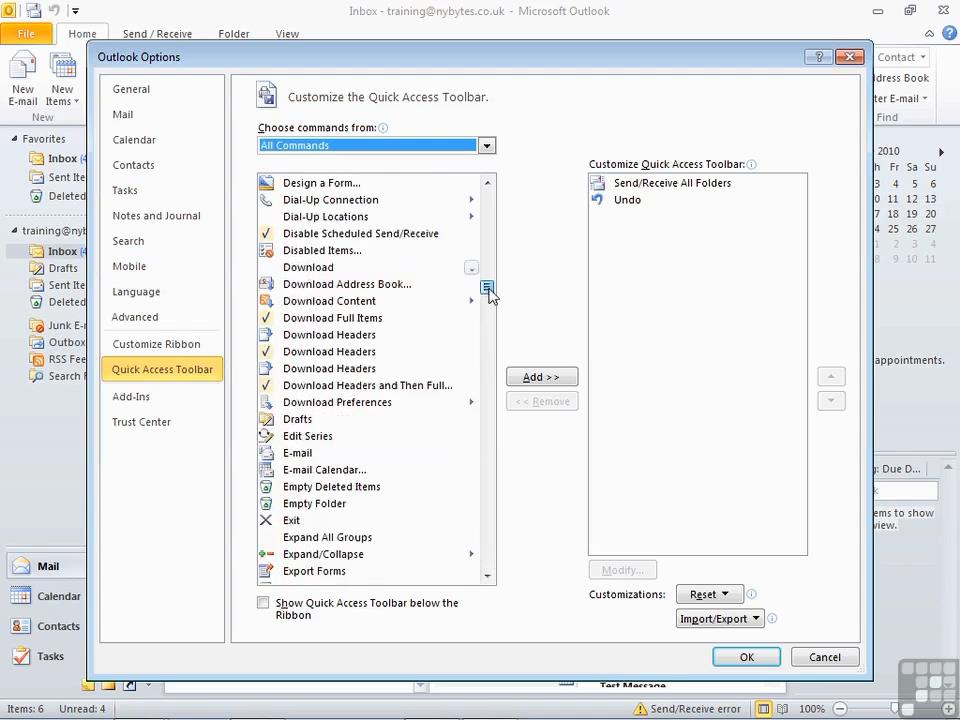Collapse the Favorites folder group

14,139
